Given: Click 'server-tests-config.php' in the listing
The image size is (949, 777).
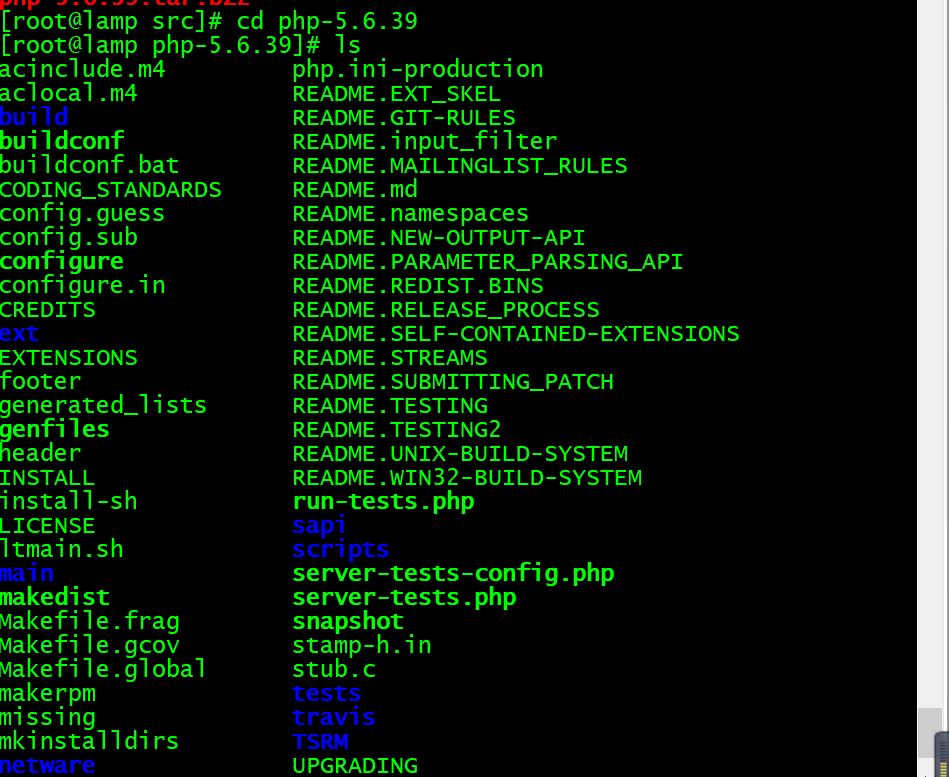Looking at the screenshot, I should pos(453,574).
